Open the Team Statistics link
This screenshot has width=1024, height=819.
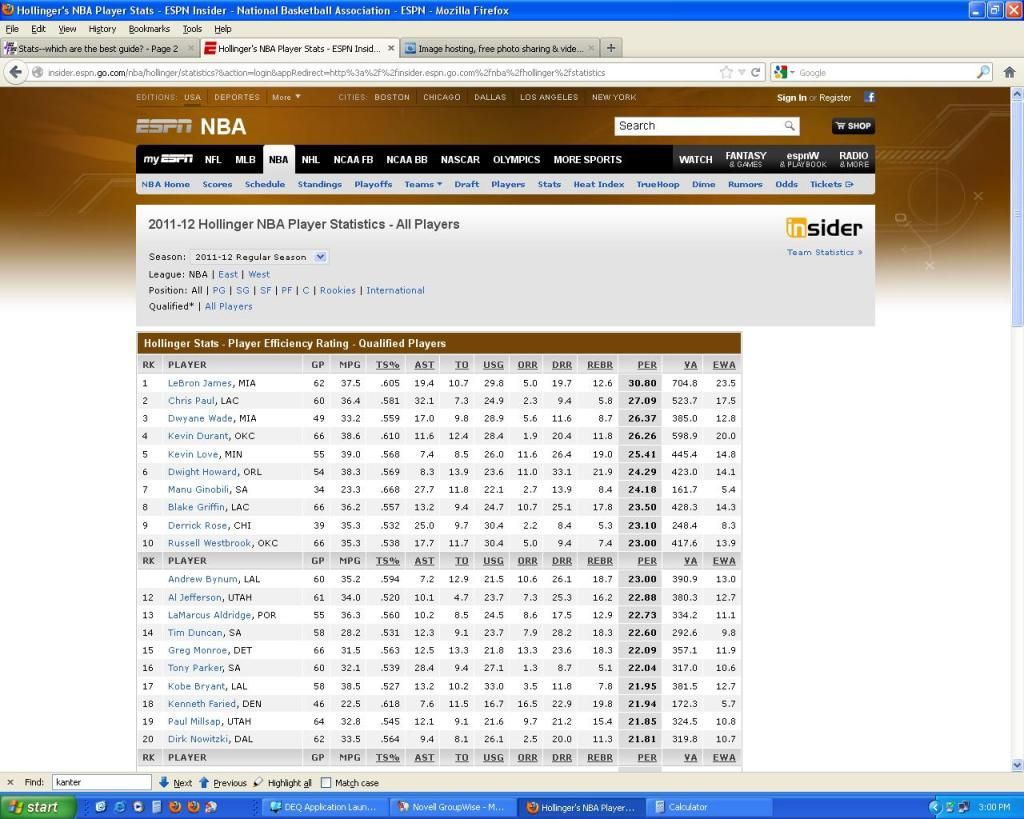pos(824,252)
